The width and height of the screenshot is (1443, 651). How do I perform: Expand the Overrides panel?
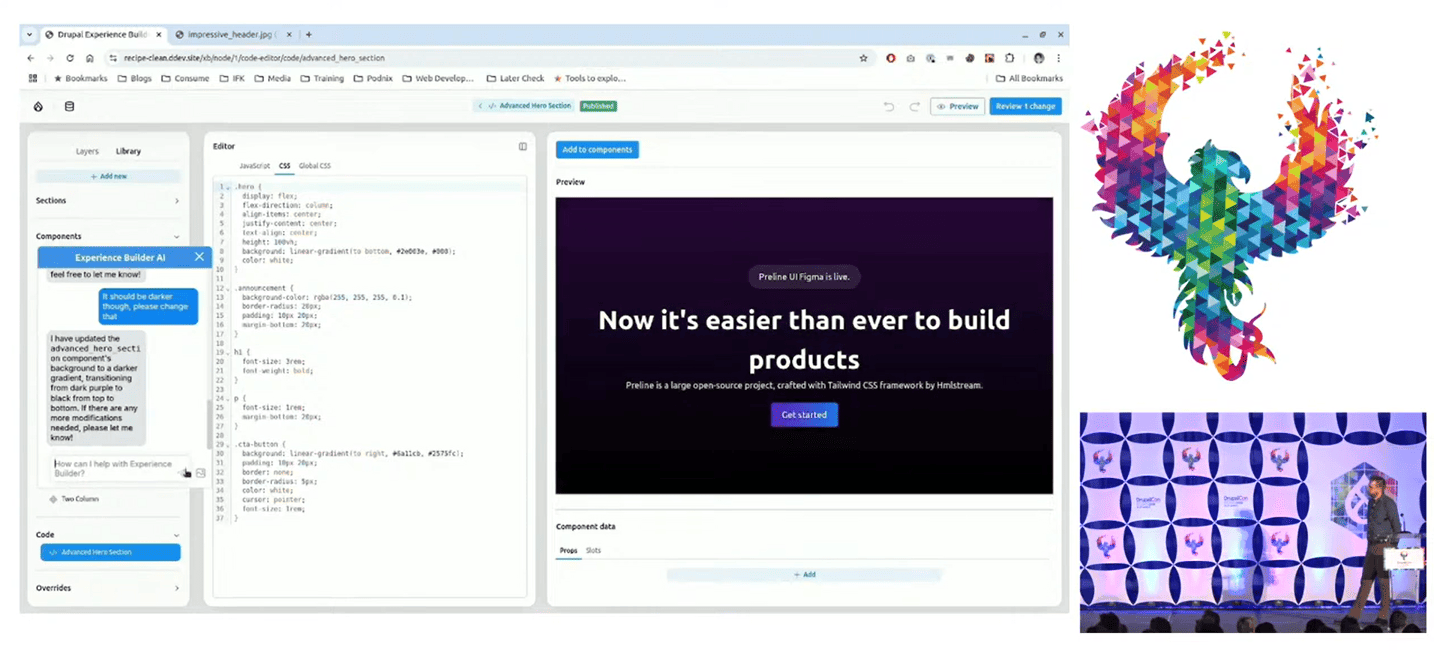(x=177, y=588)
